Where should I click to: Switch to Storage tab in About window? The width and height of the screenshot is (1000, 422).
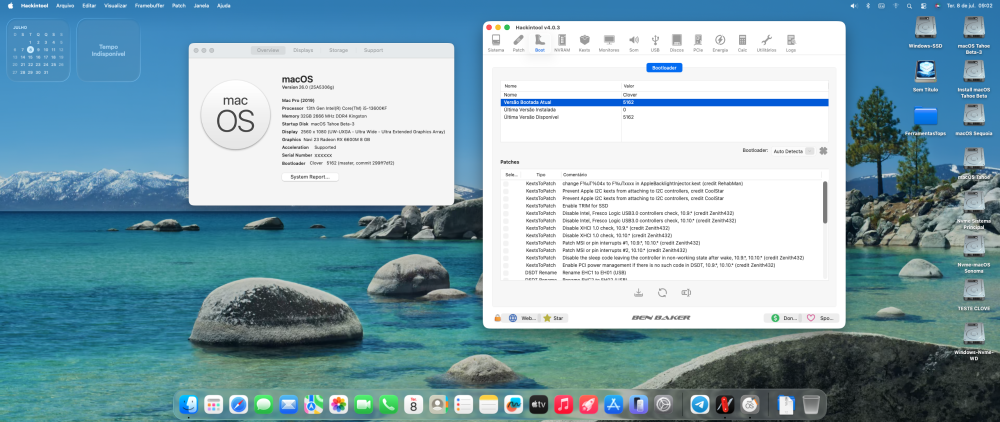click(339, 50)
